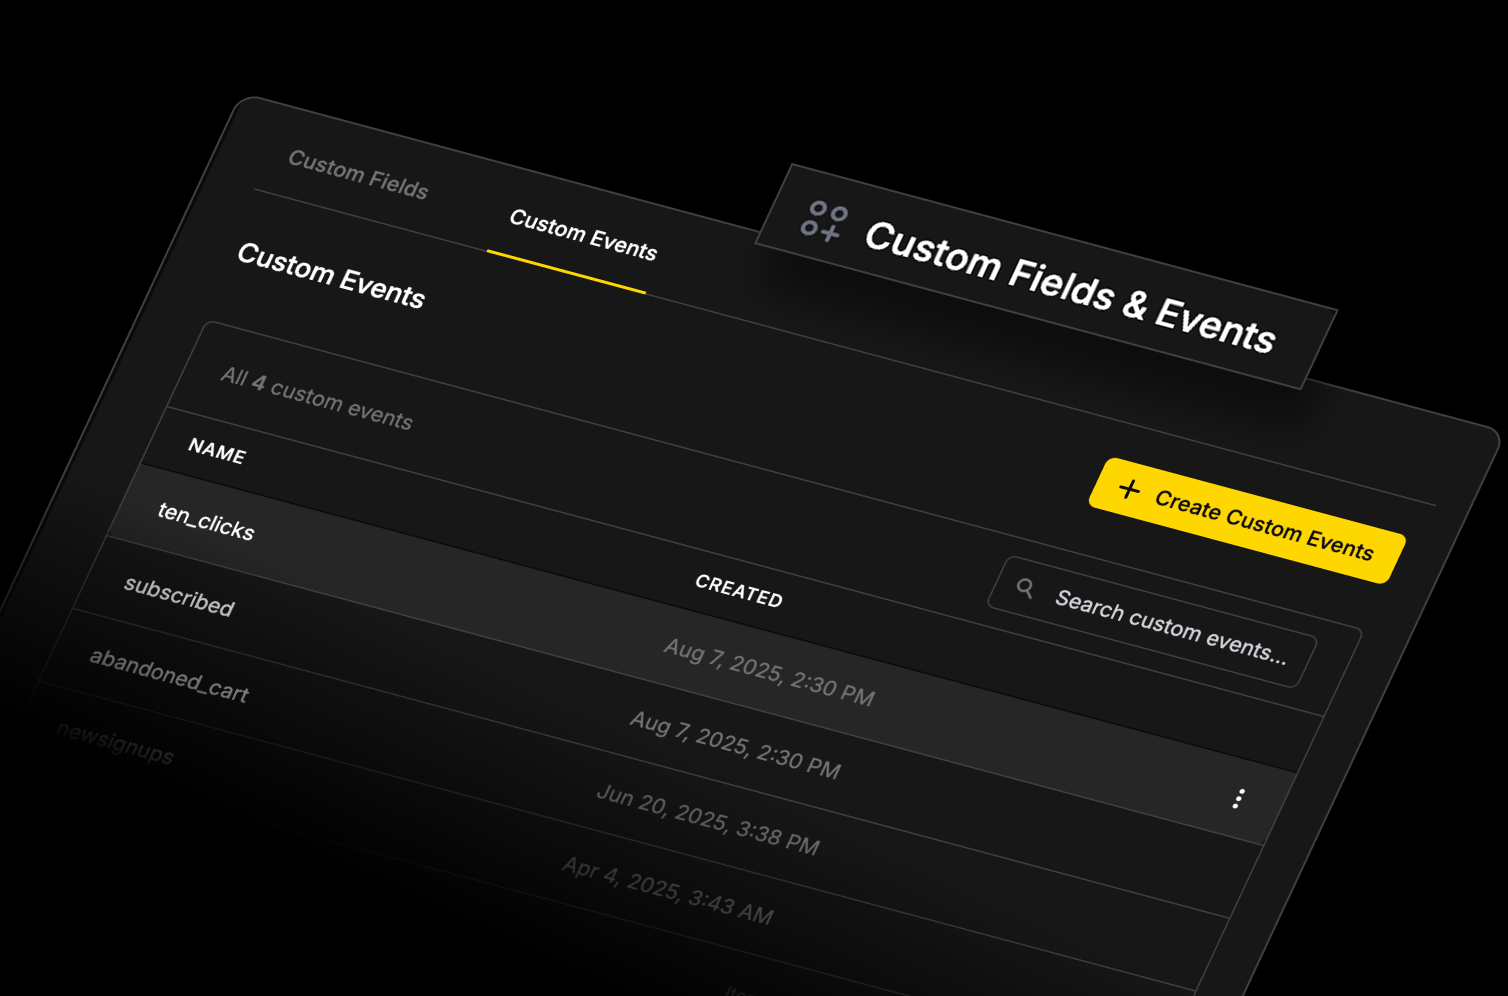Click the Apr 4, 2025, 3:43 AM date
Viewport: 1508px width, 996px height.
pyautogui.click(x=667, y=891)
